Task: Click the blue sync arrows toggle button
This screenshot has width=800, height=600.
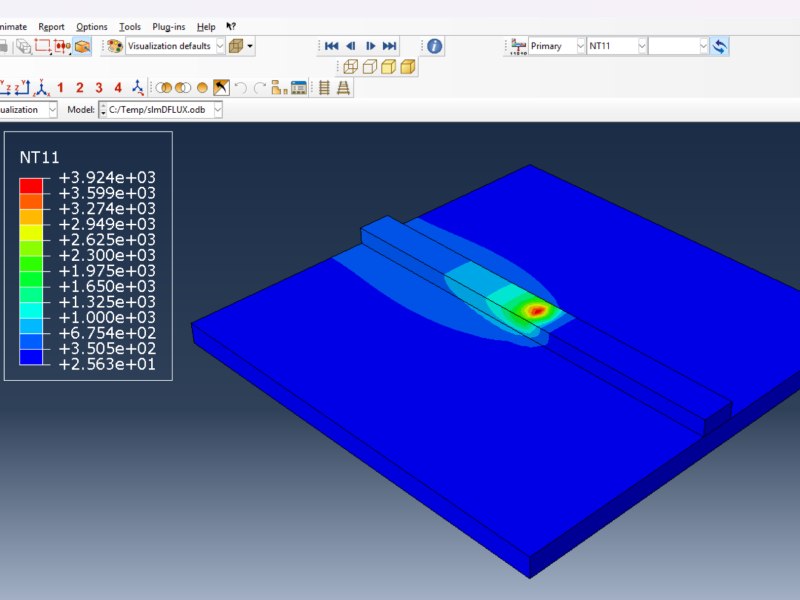Action: tap(720, 46)
